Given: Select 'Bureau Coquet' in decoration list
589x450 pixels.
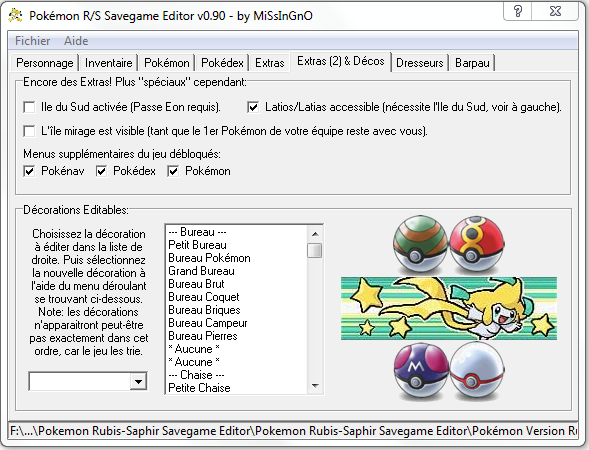Looking at the screenshot, I should pos(236,297).
